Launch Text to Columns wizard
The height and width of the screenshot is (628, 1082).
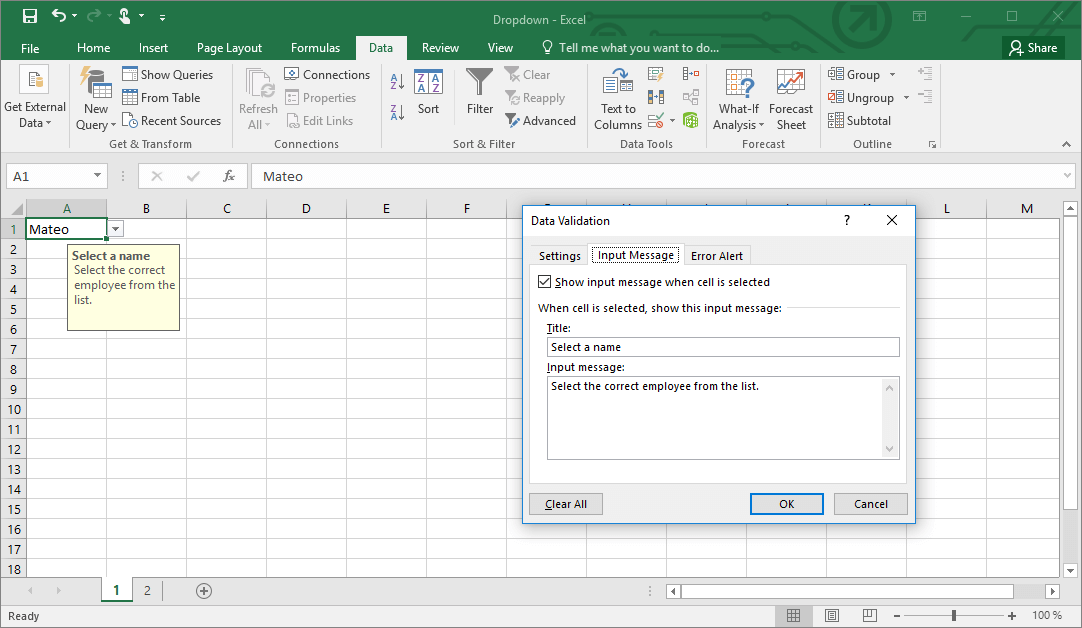(x=618, y=99)
